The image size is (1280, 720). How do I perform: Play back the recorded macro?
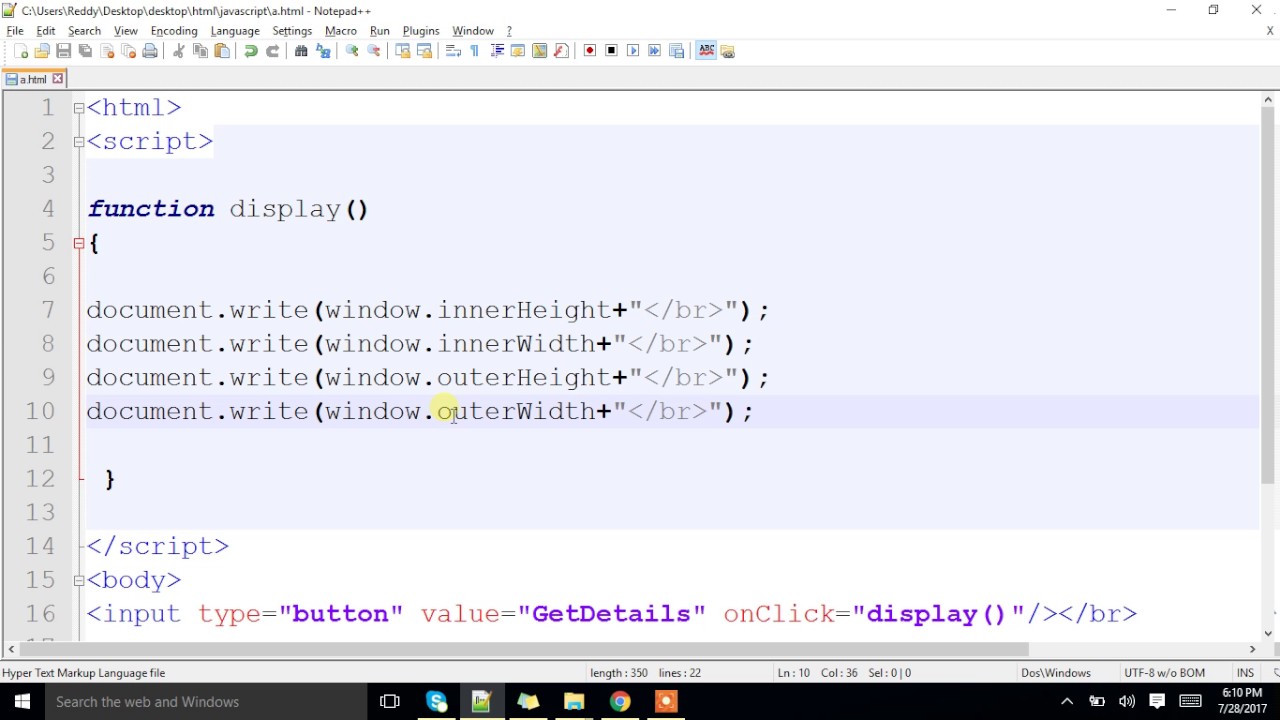pyautogui.click(x=633, y=51)
